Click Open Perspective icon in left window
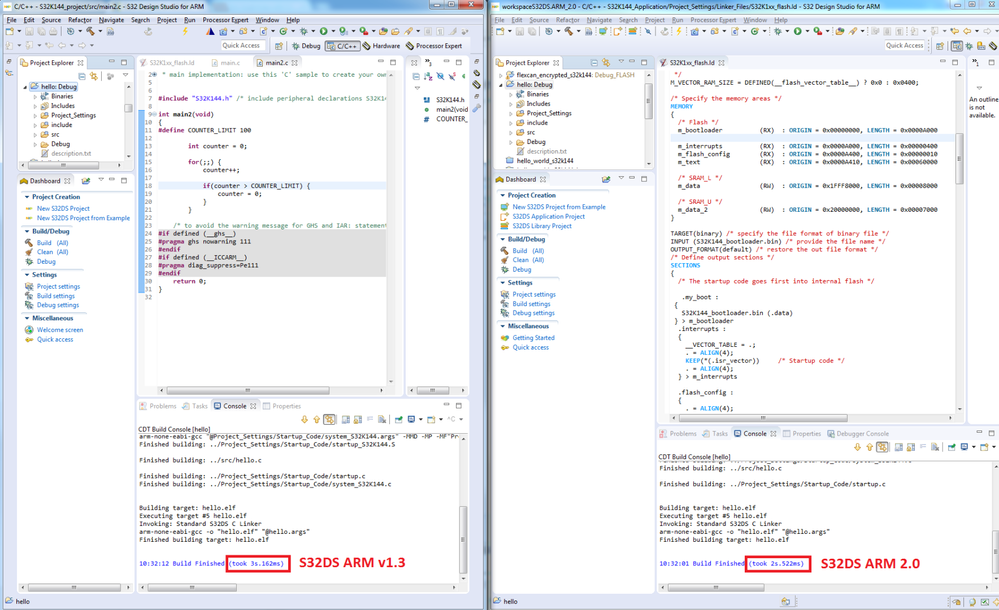 pos(279,46)
